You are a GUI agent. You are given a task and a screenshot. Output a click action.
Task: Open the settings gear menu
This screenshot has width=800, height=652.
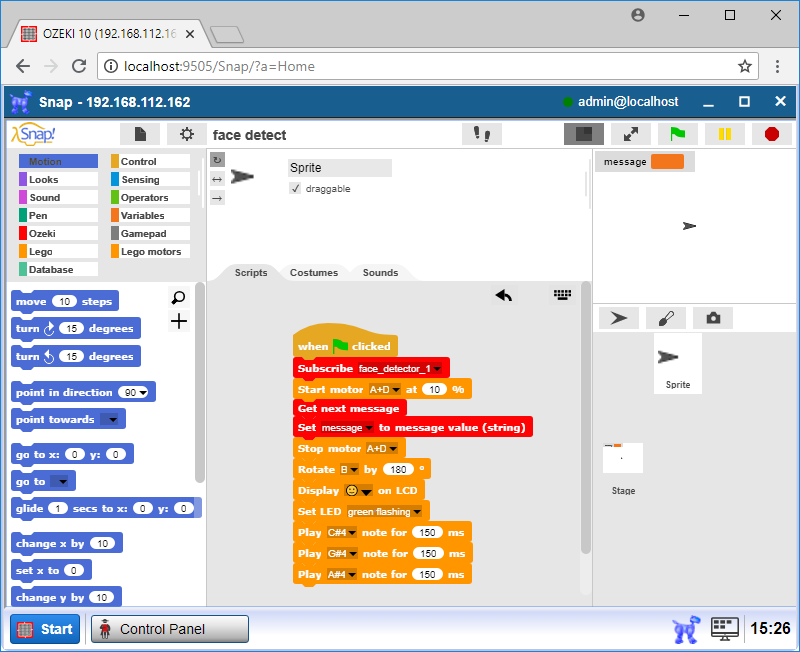coord(187,134)
